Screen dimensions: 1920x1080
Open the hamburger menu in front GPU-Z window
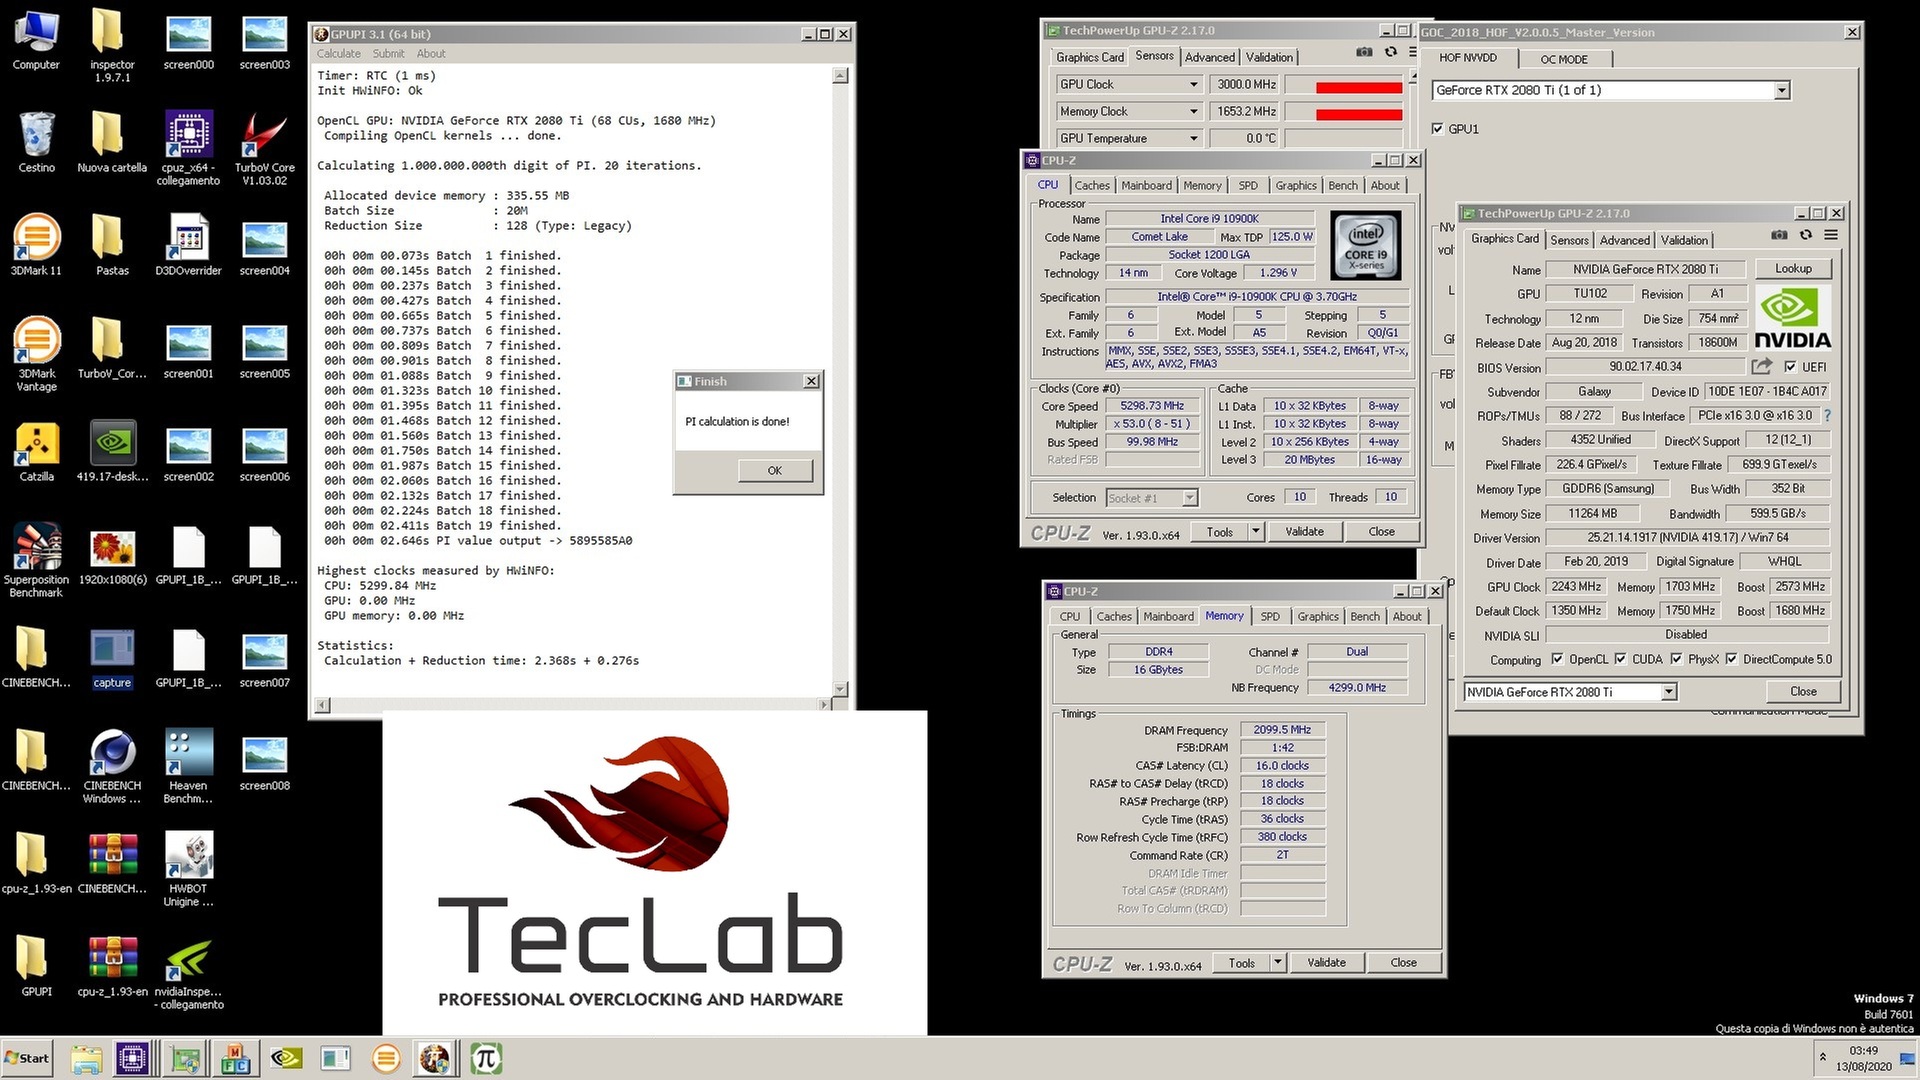1831,236
